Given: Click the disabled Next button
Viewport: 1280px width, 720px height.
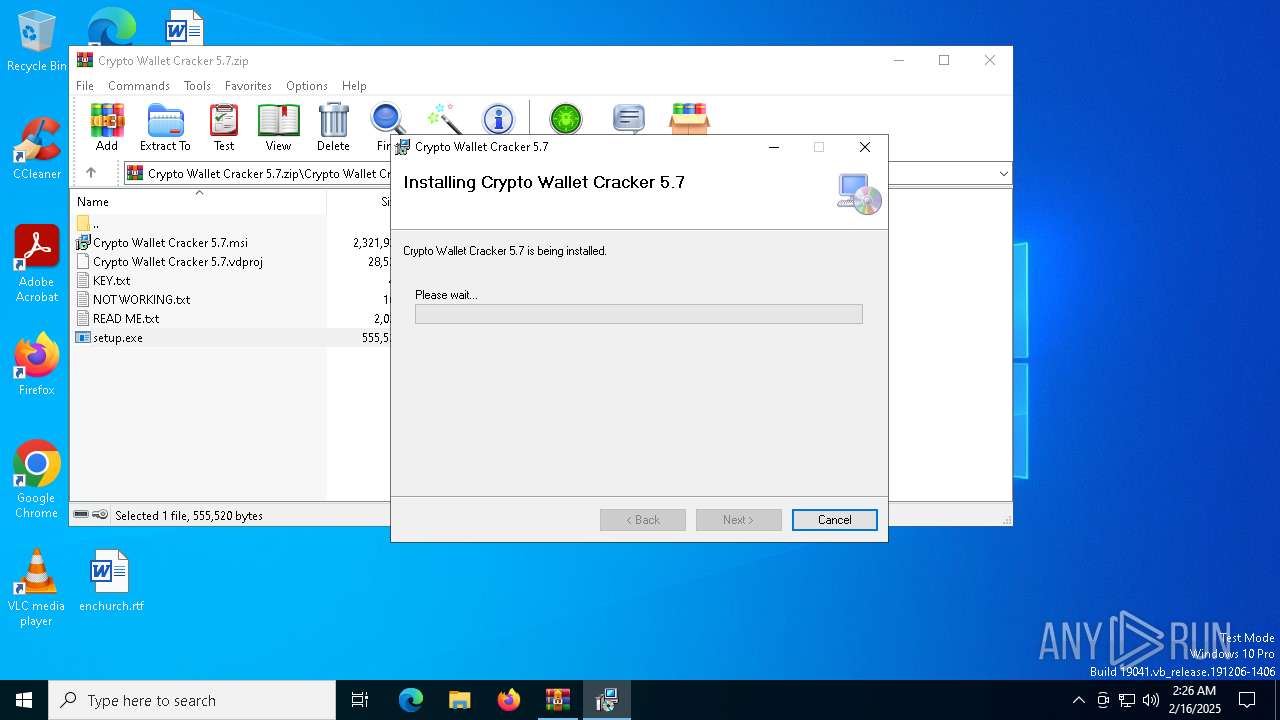Looking at the screenshot, I should (x=739, y=520).
